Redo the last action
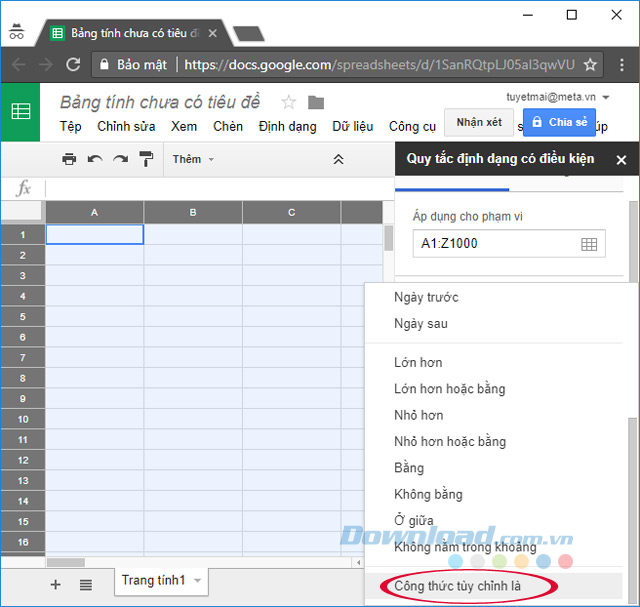 pyautogui.click(x=120, y=159)
